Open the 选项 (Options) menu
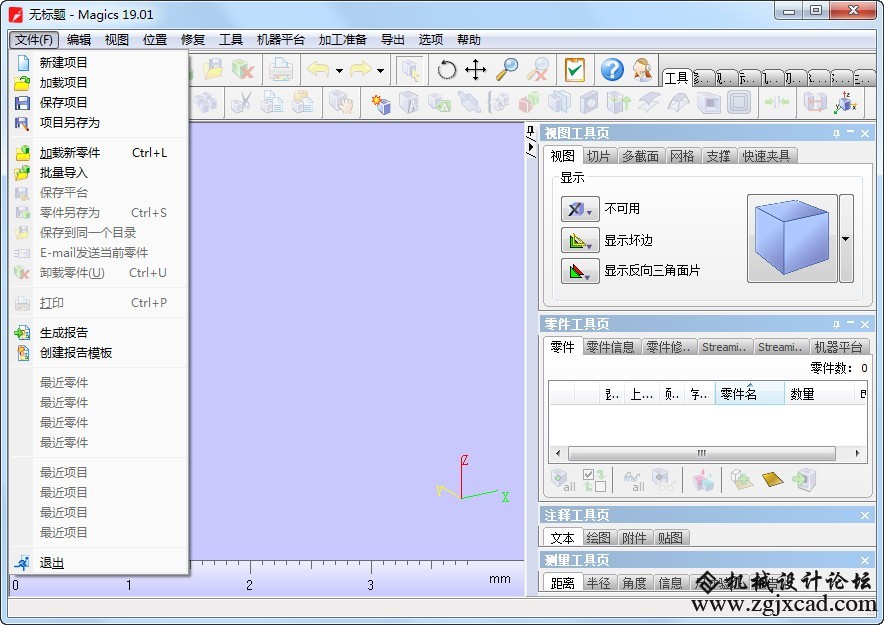 coord(431,39)
